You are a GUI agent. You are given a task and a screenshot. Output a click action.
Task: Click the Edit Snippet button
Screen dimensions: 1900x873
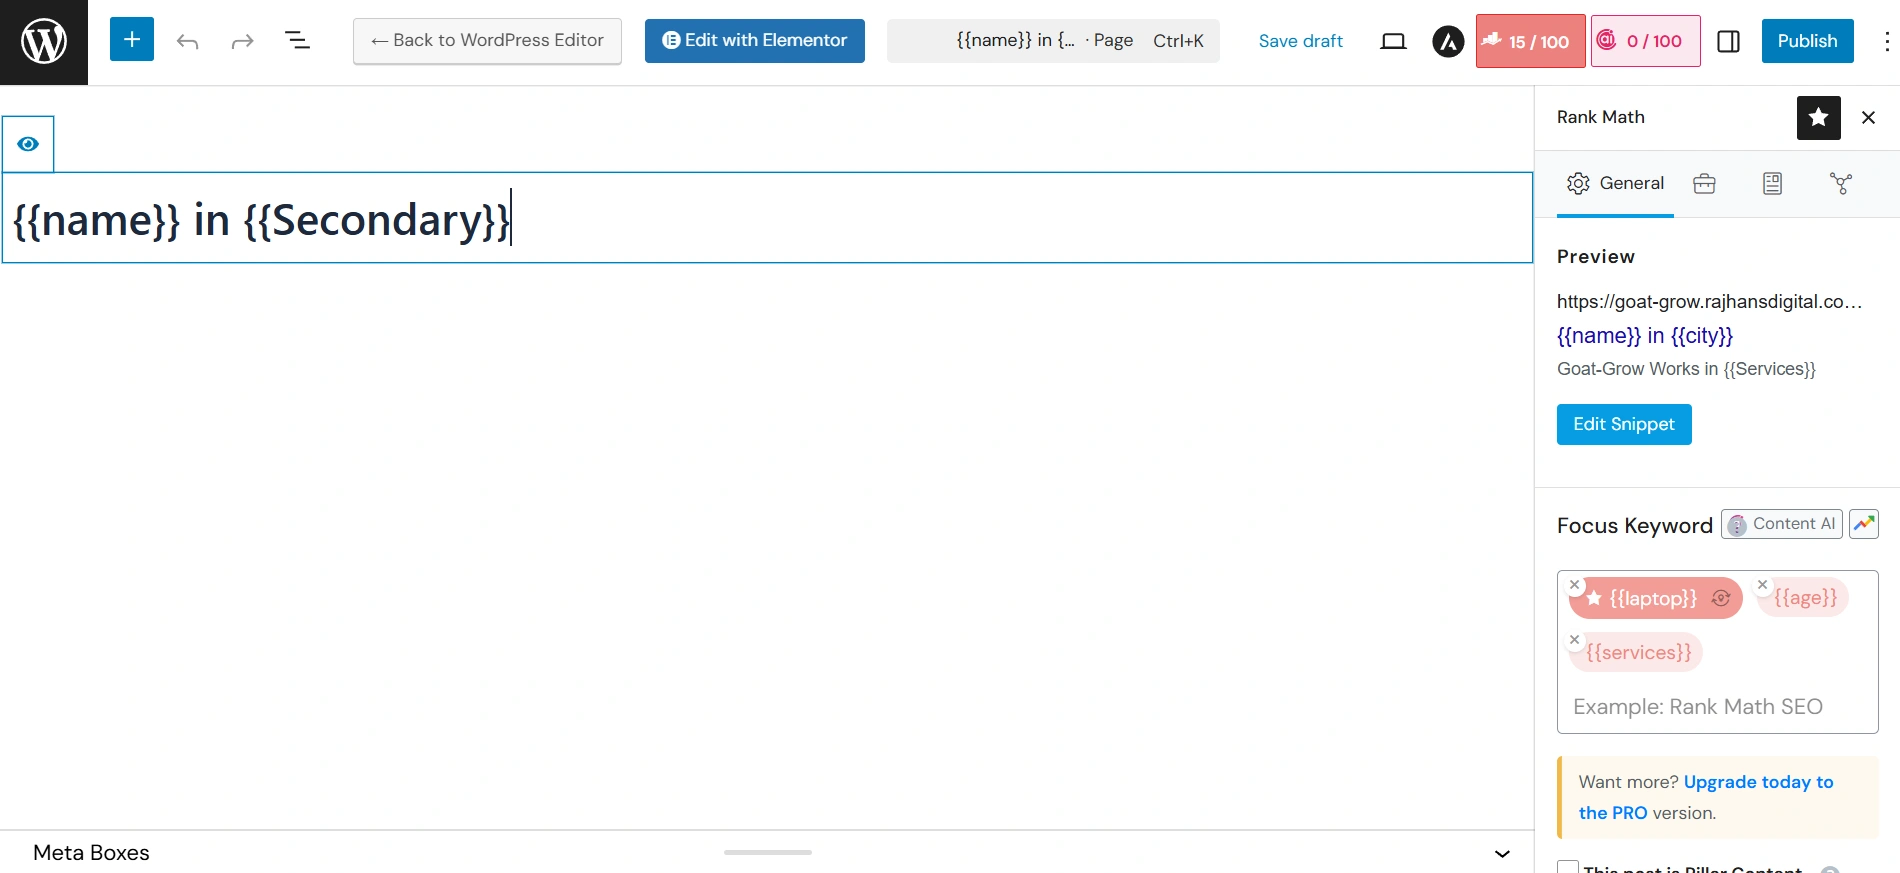(1623, 424)
